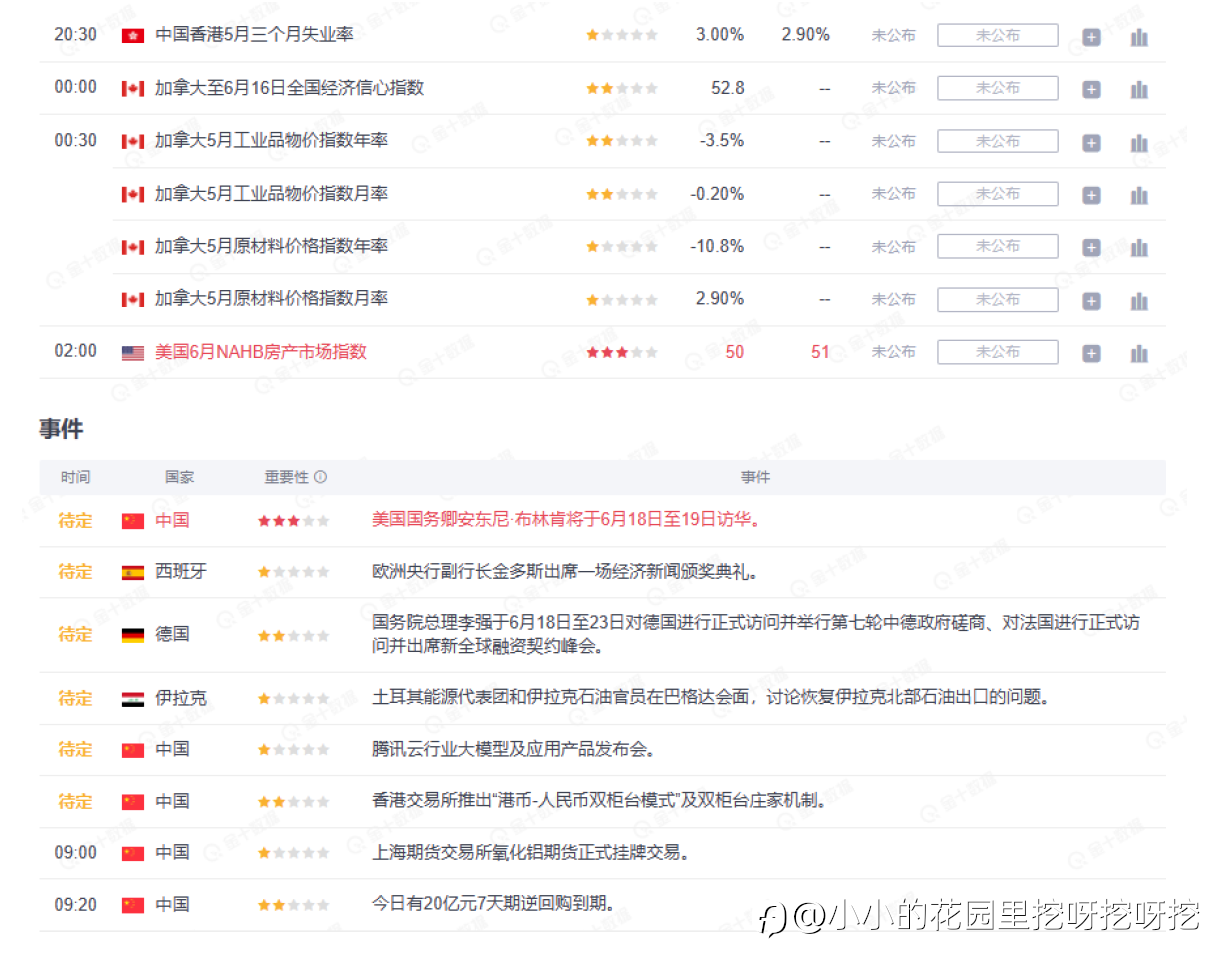
Task: Open 美国6月NAHB房产市场指数 indicator
Action: 261,352
